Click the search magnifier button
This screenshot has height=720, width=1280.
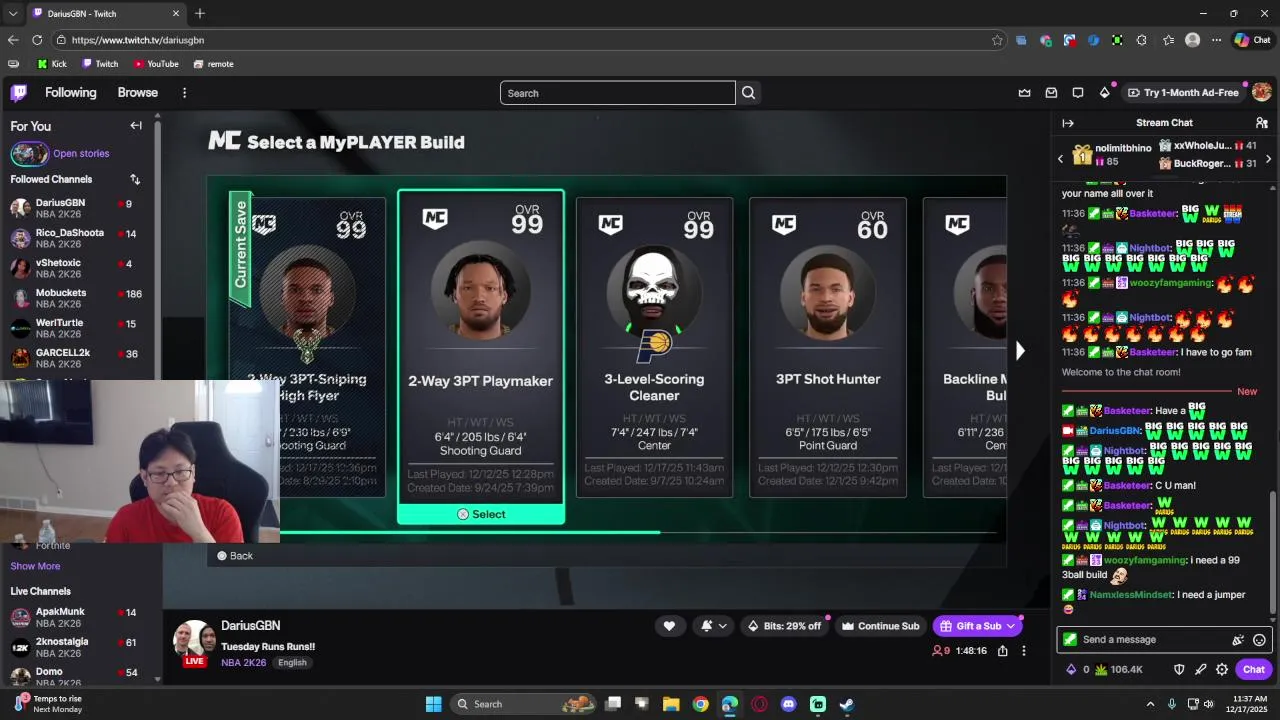click(748, 93)
